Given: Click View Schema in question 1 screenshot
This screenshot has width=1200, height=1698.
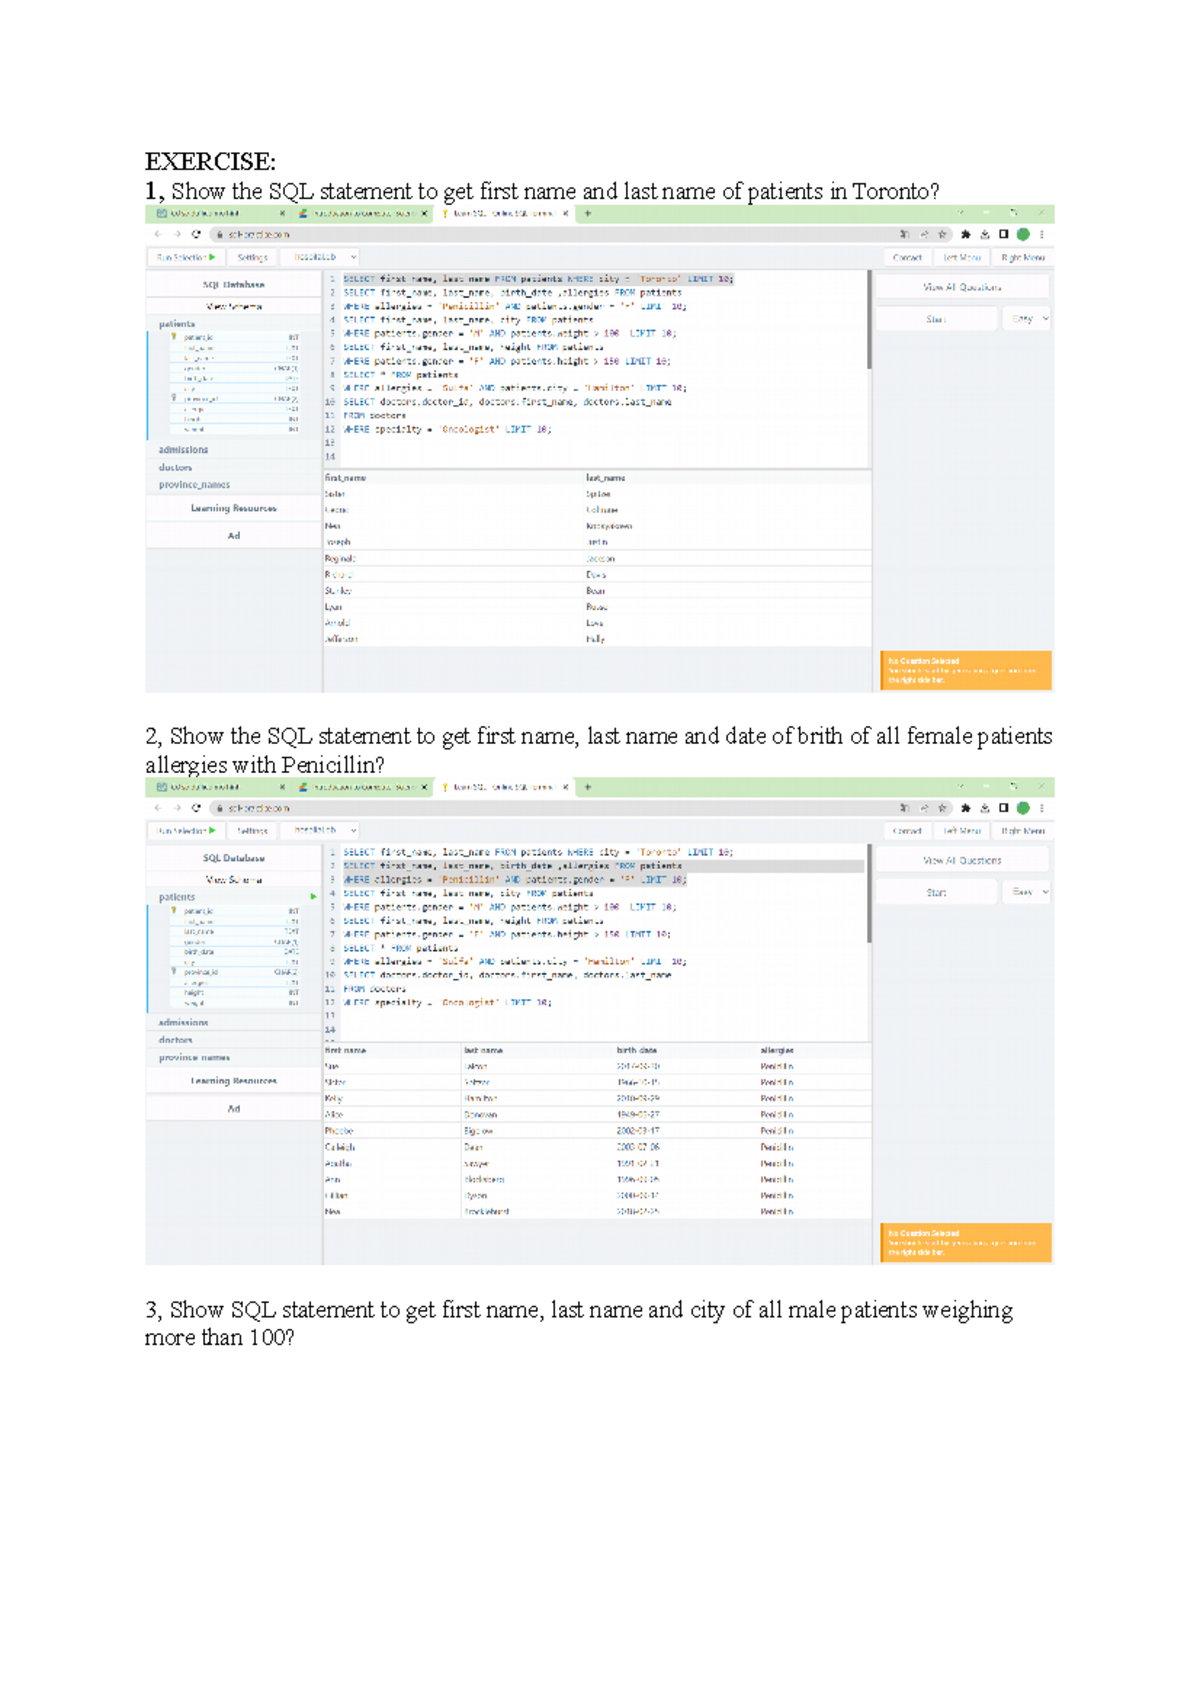Looking at the screenshot, I should [233, 307].
